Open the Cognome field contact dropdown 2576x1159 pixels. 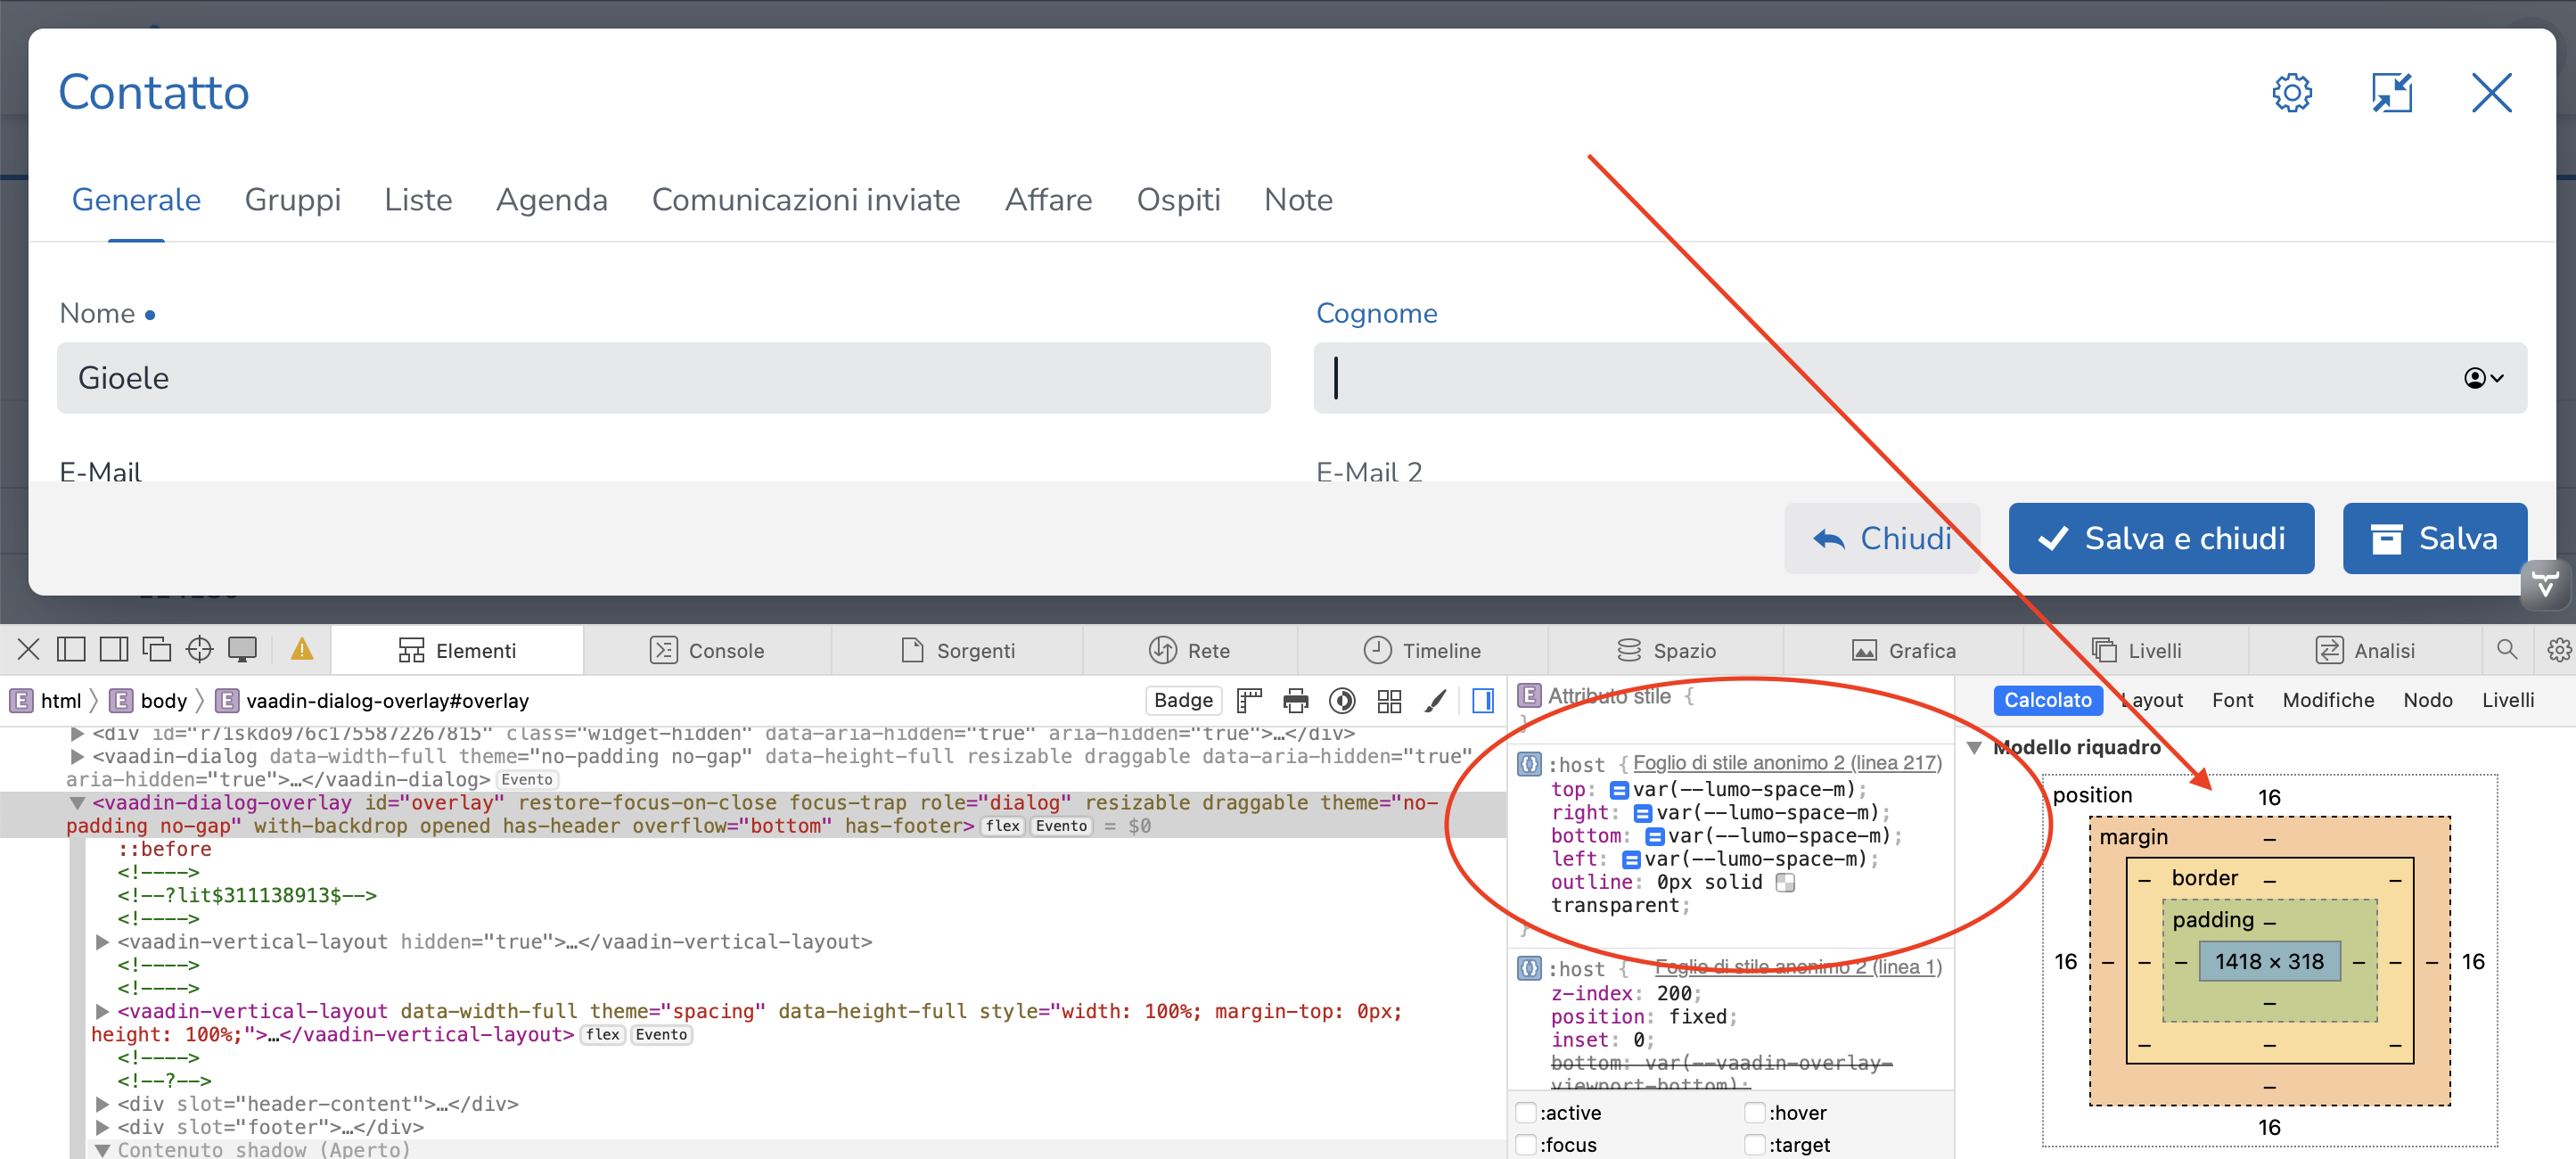(2483, 378)
